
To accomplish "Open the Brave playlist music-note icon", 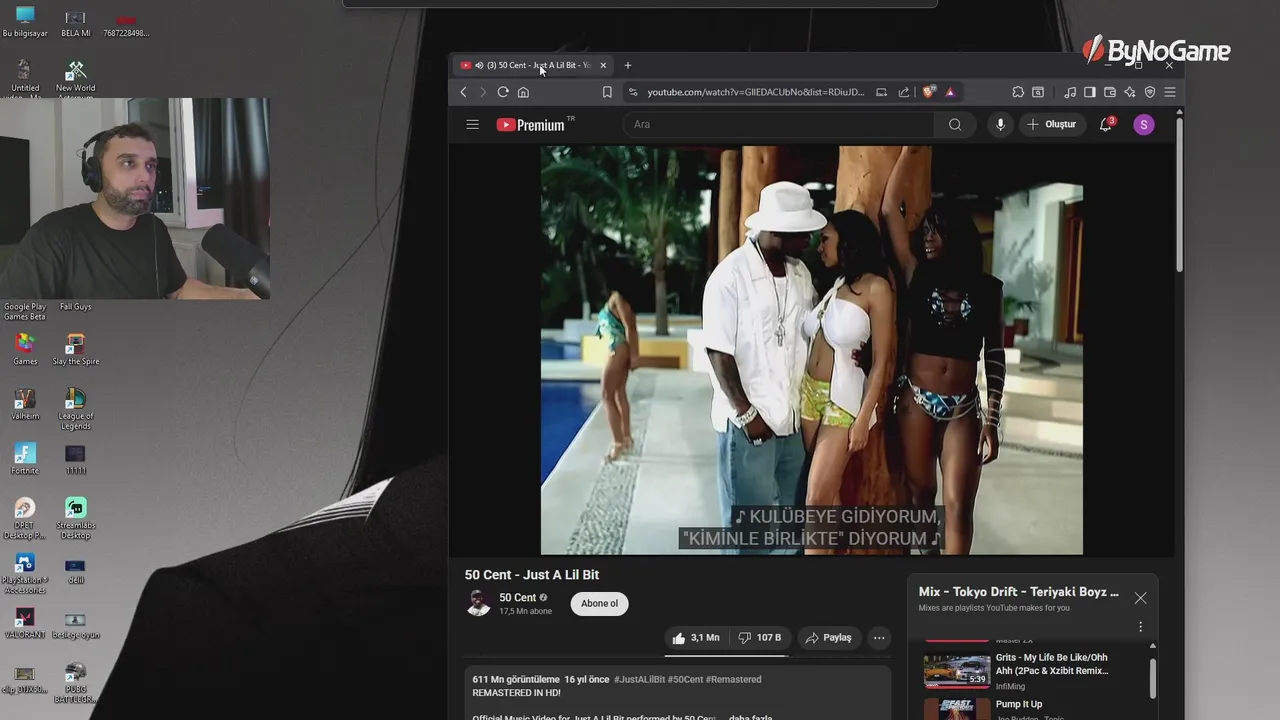I will (1070, 92).
